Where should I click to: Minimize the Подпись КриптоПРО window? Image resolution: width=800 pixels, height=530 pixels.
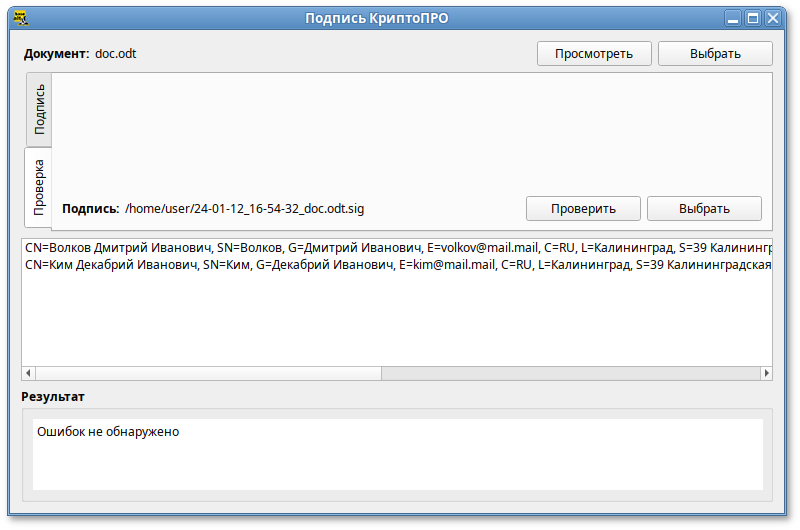tap(734, 17)
